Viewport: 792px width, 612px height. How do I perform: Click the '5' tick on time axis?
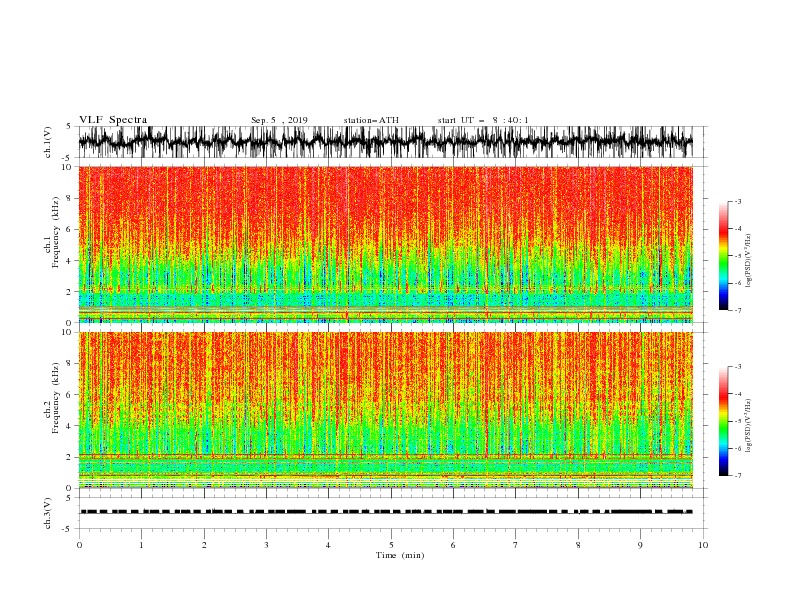[391, 545]
